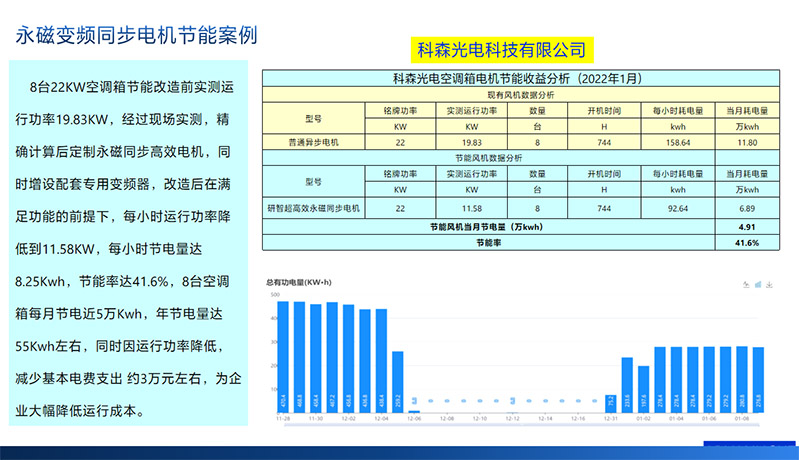
Task: Click the chart title 总有功电量(KW·h)
Action: [299, 282]
